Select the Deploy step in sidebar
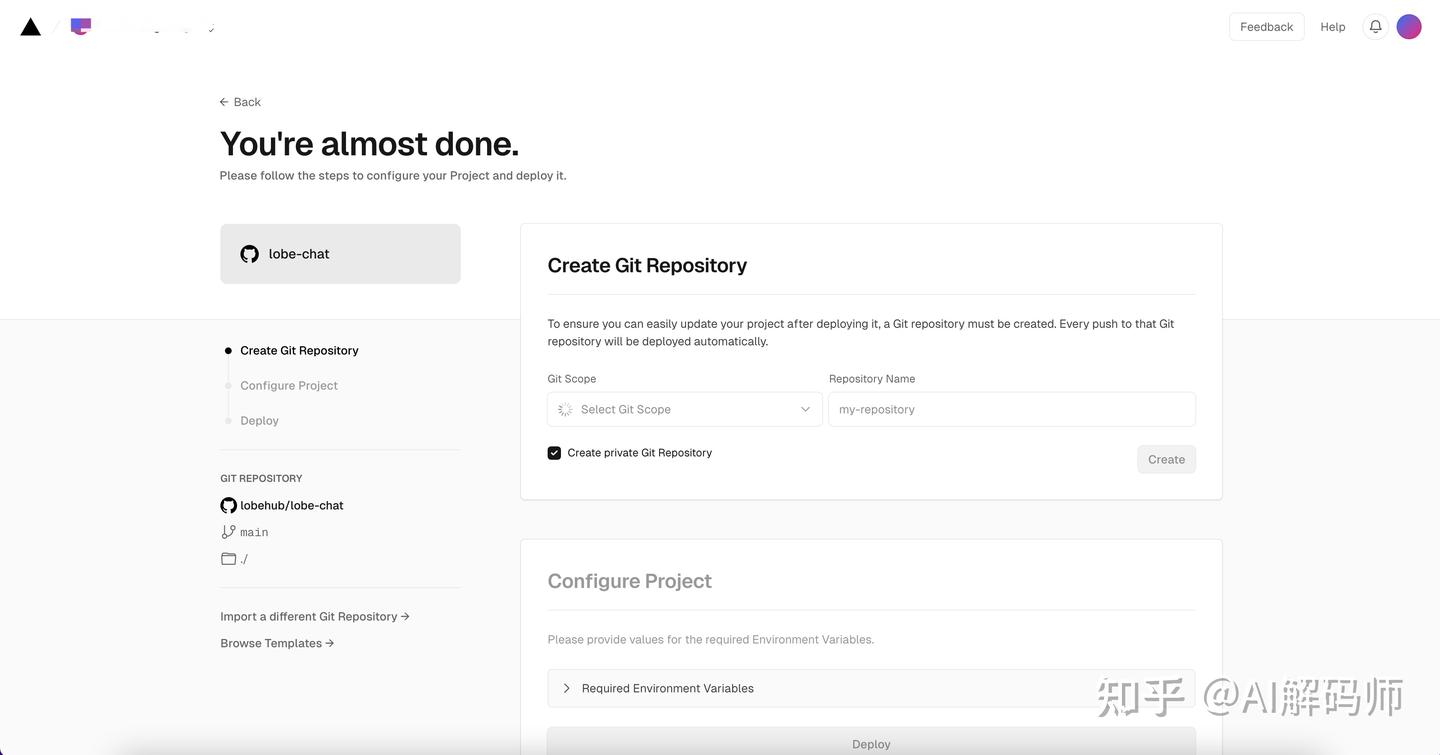Screen dimensions: 1440x755 (259, 421)
